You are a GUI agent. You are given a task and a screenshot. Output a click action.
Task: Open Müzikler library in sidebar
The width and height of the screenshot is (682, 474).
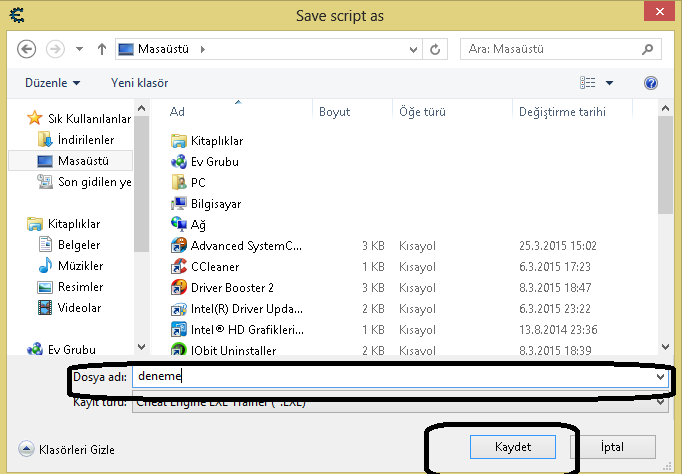click(x=71, y=265)
